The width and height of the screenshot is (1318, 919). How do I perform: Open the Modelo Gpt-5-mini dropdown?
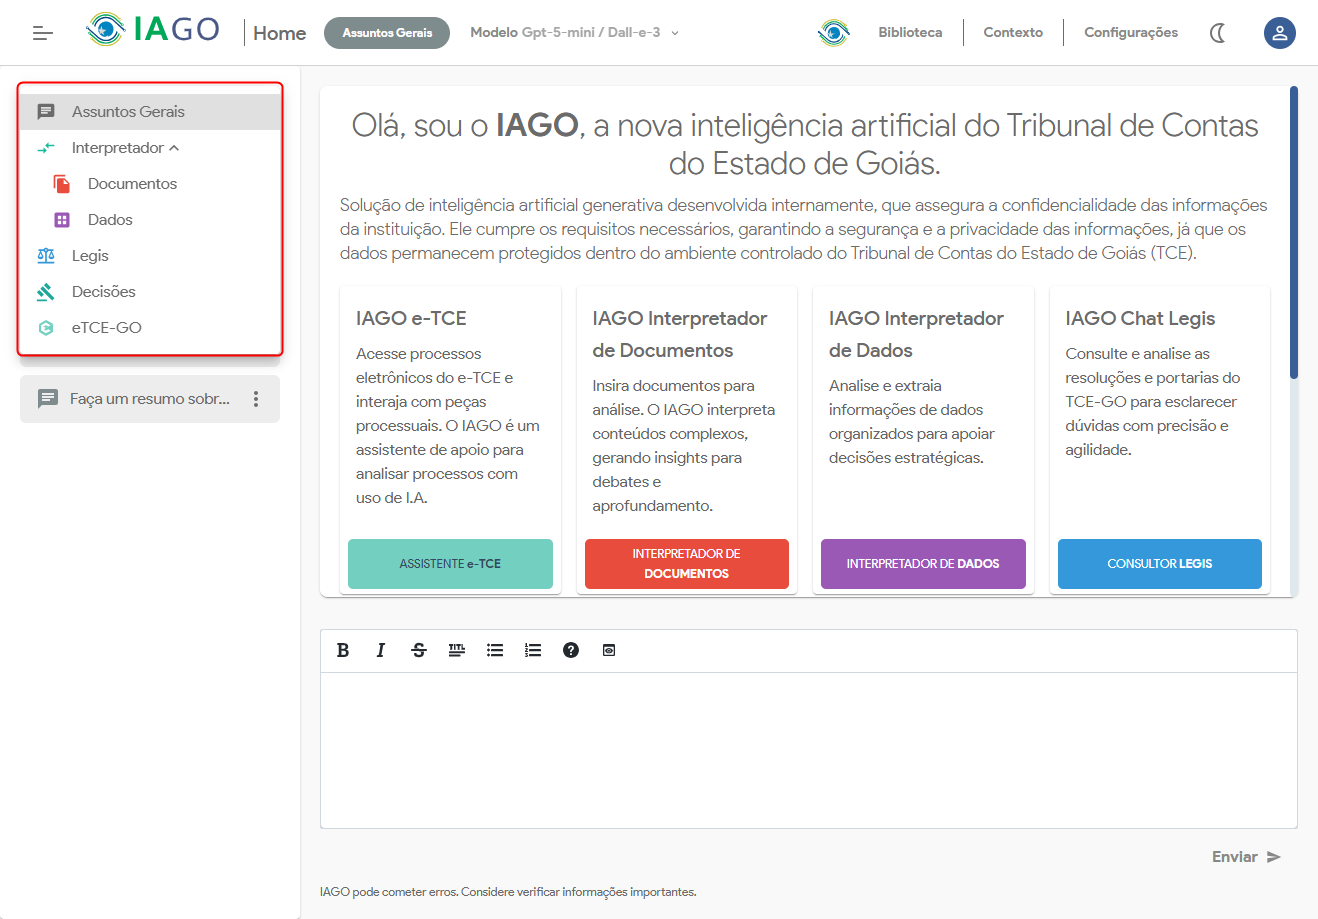pyautogui.click(x=574, y=33)
